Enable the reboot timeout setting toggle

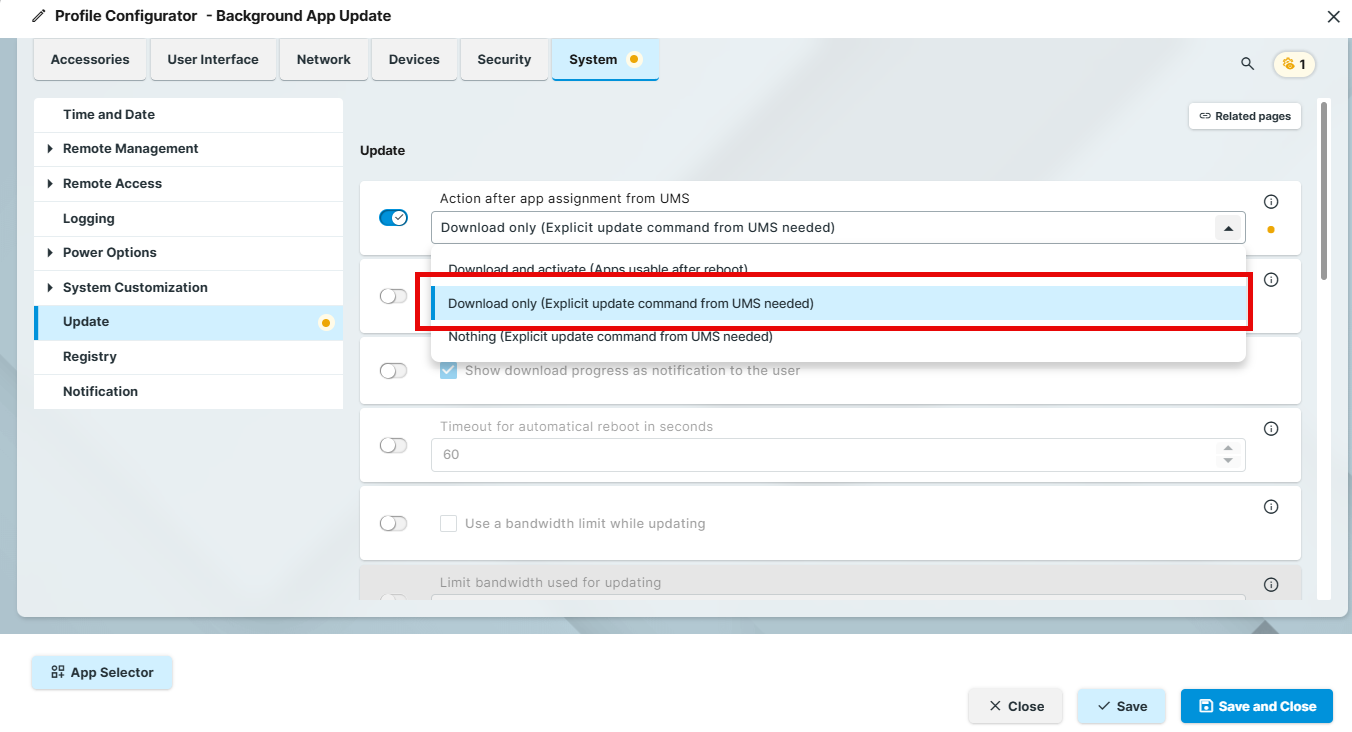(393, 446)
